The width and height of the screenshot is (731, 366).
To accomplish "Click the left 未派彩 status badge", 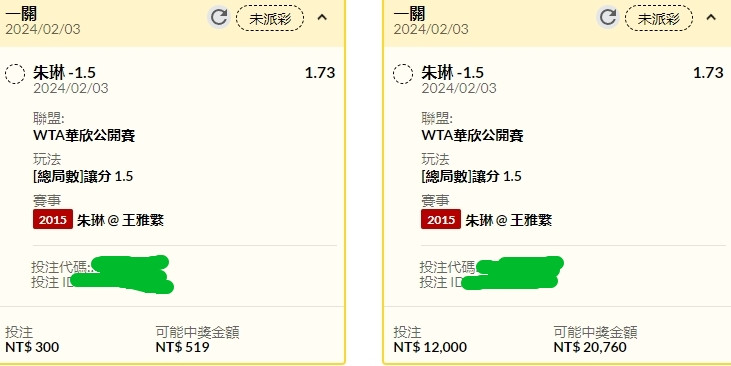I will pos(270,19).
